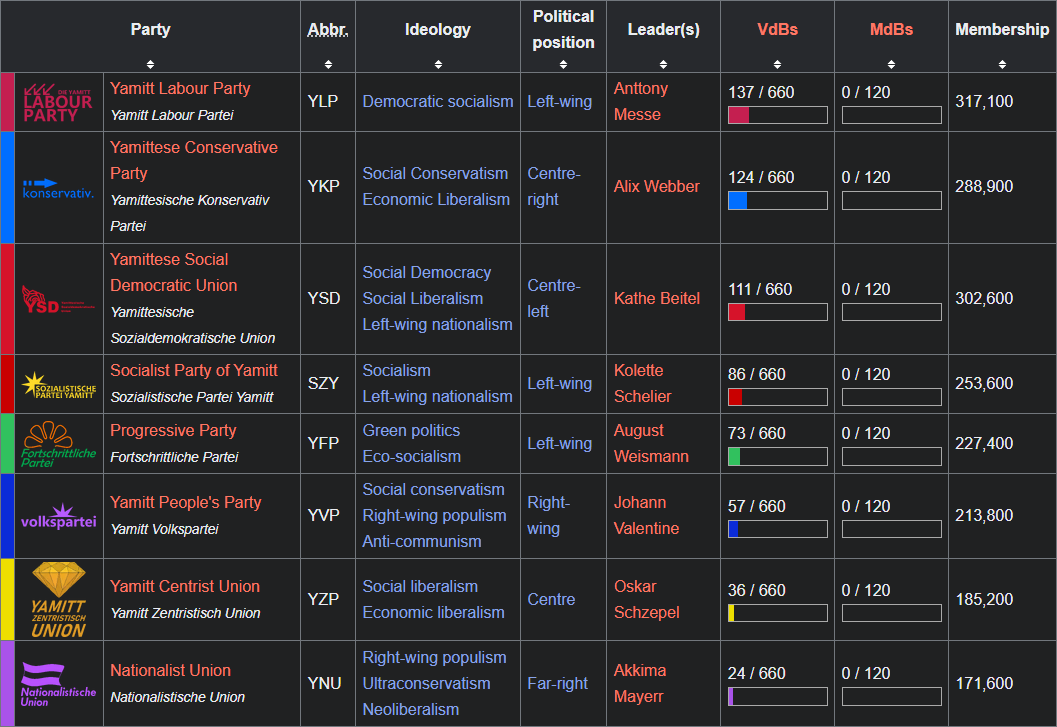Follow the Eco-socialism link

point(411,457)
